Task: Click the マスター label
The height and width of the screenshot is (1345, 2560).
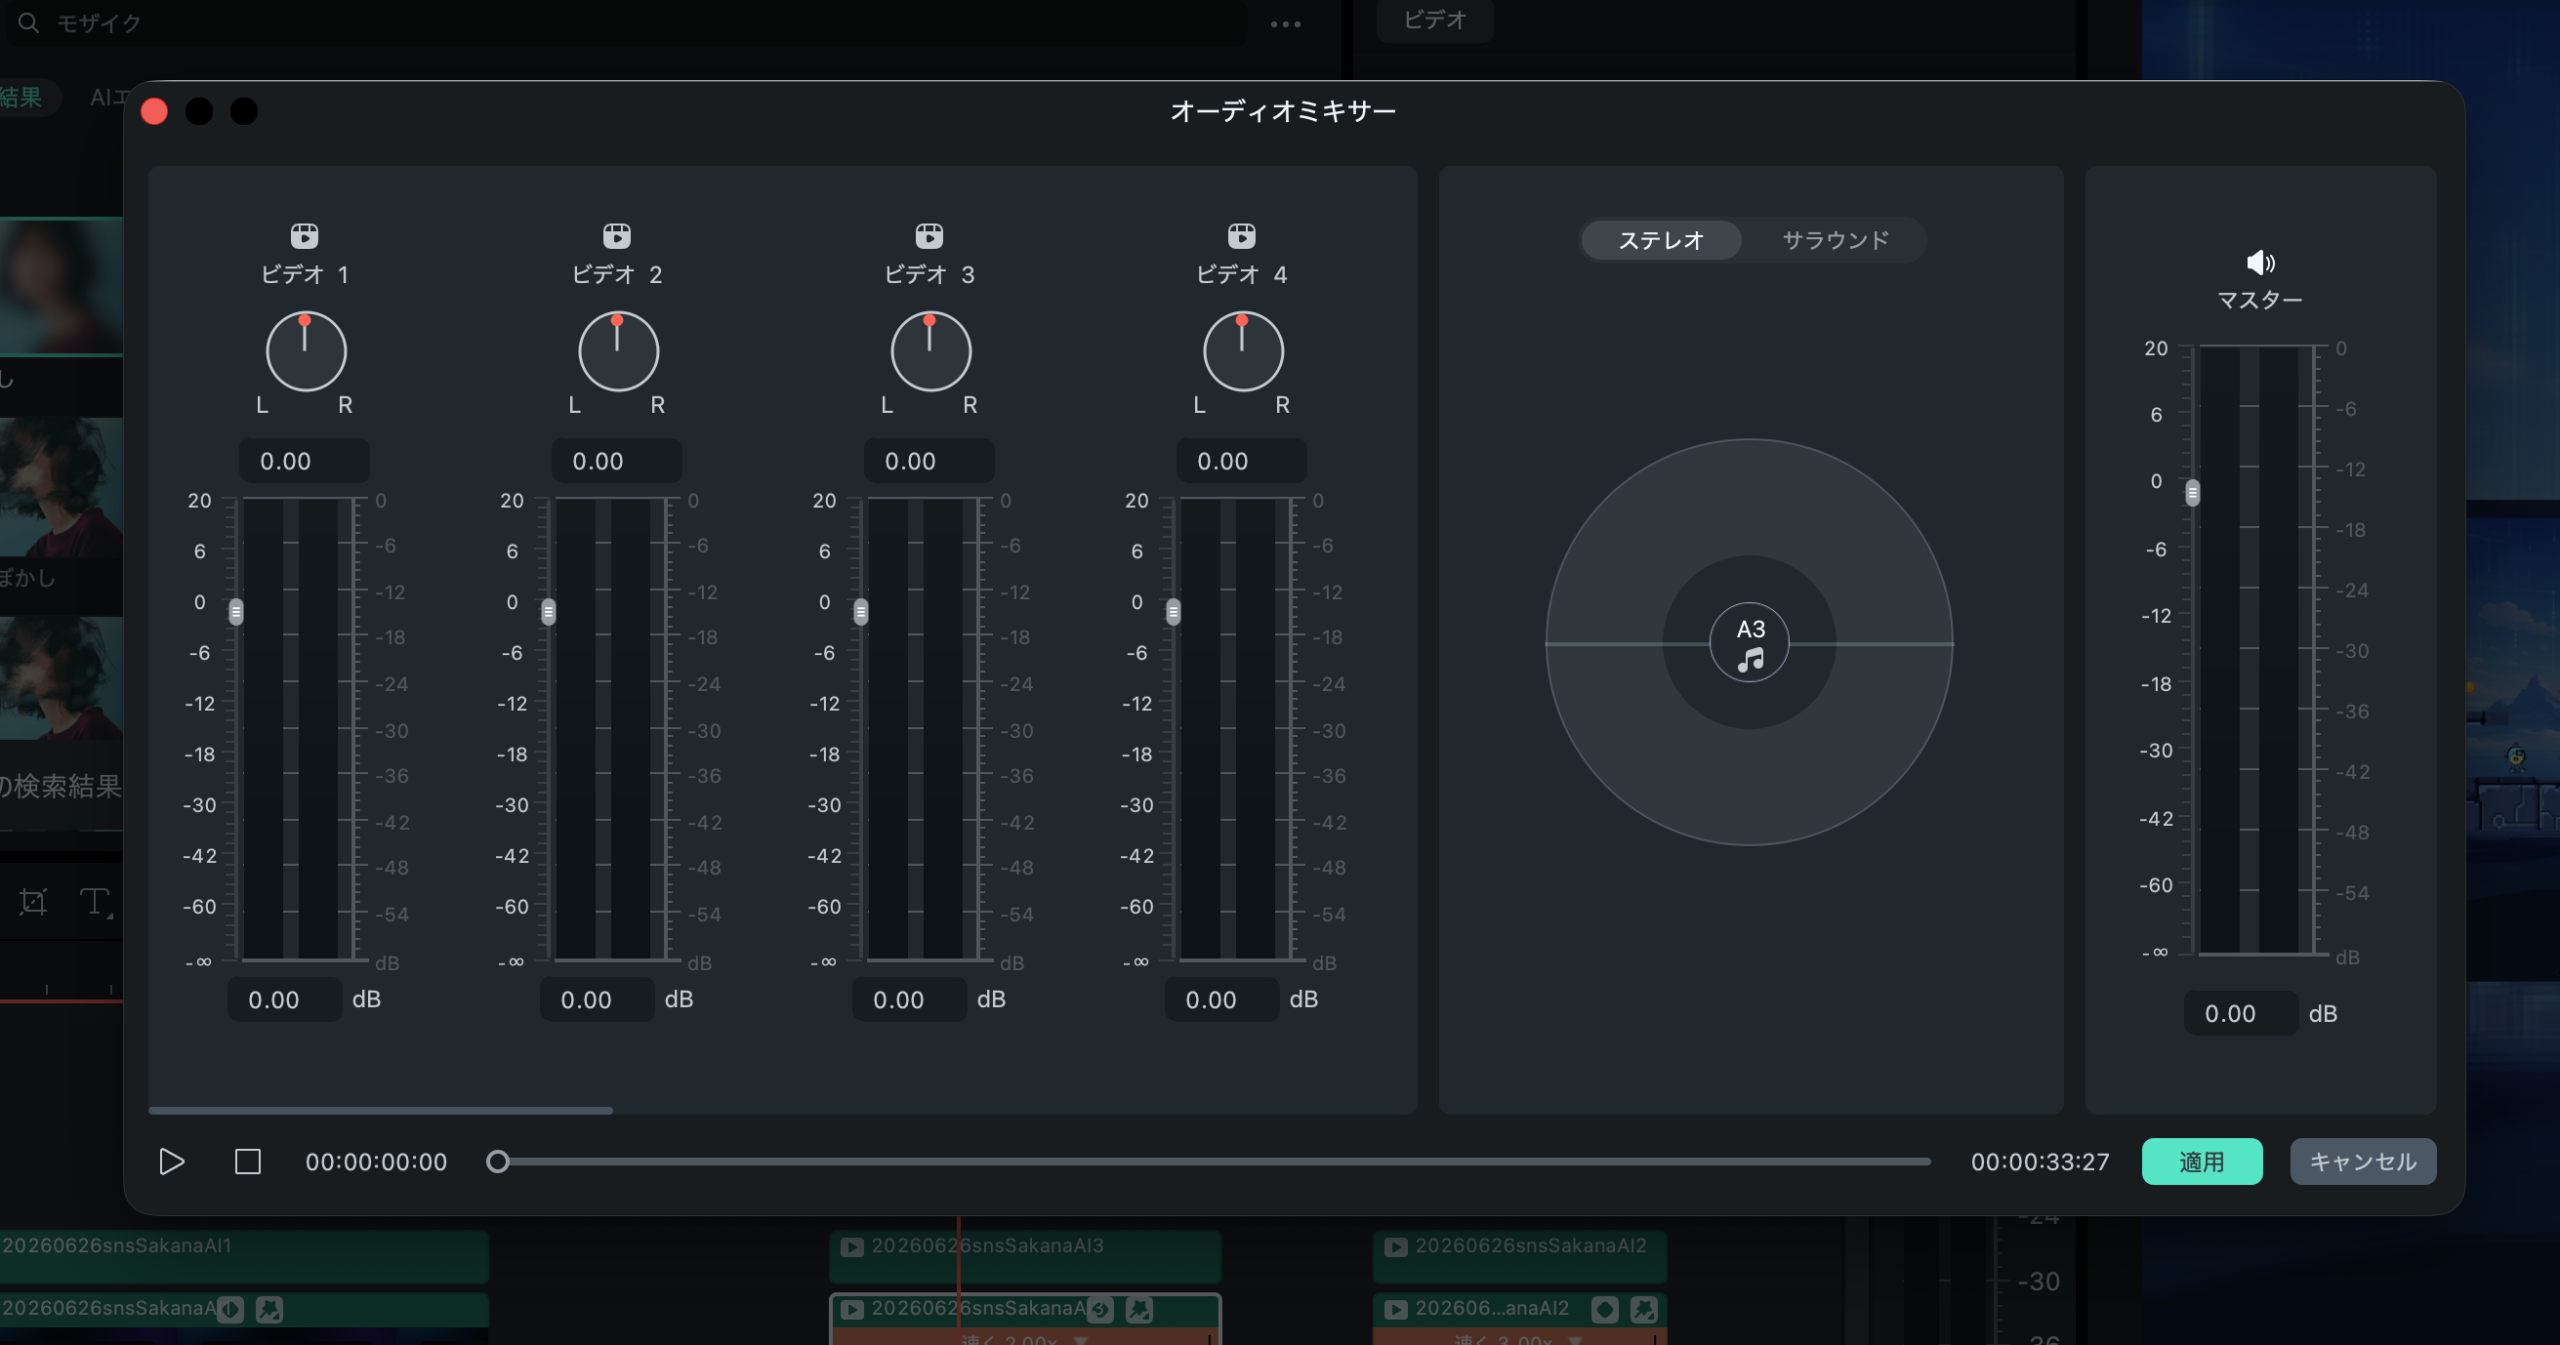Action: [2260, 300]
